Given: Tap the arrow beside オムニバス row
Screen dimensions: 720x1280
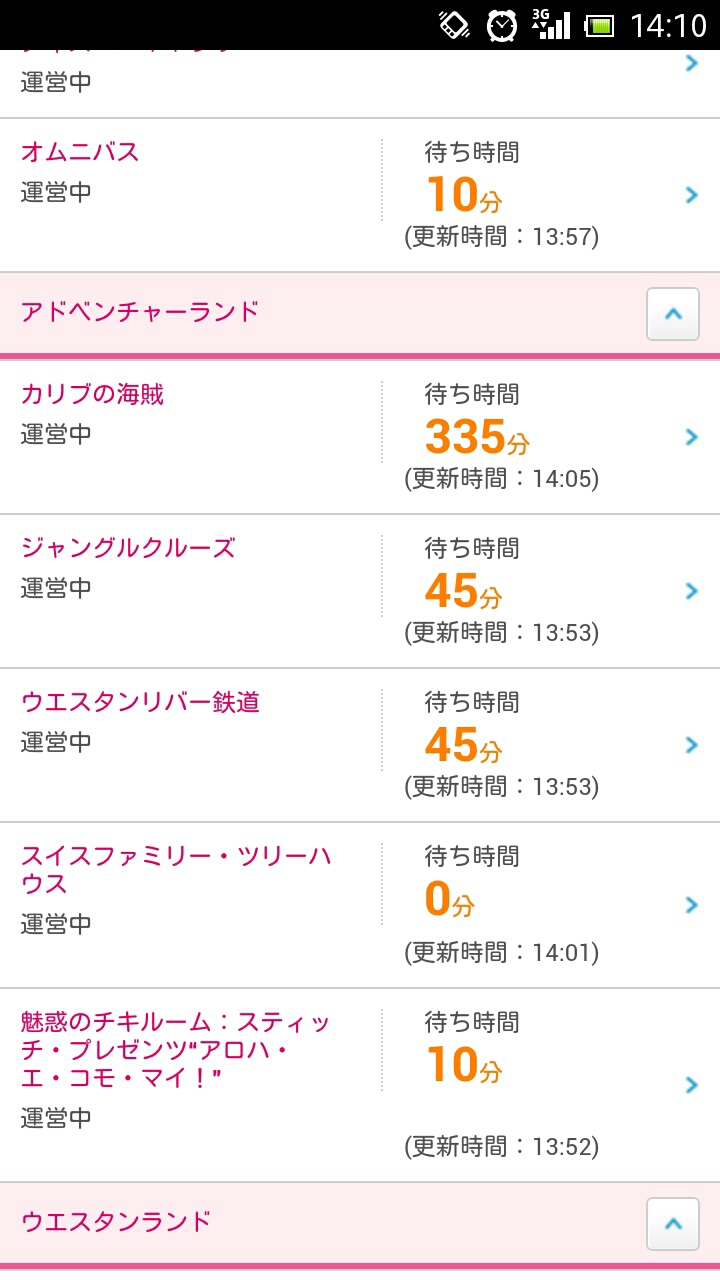Looking at the screenshot, I should [691, 195].
